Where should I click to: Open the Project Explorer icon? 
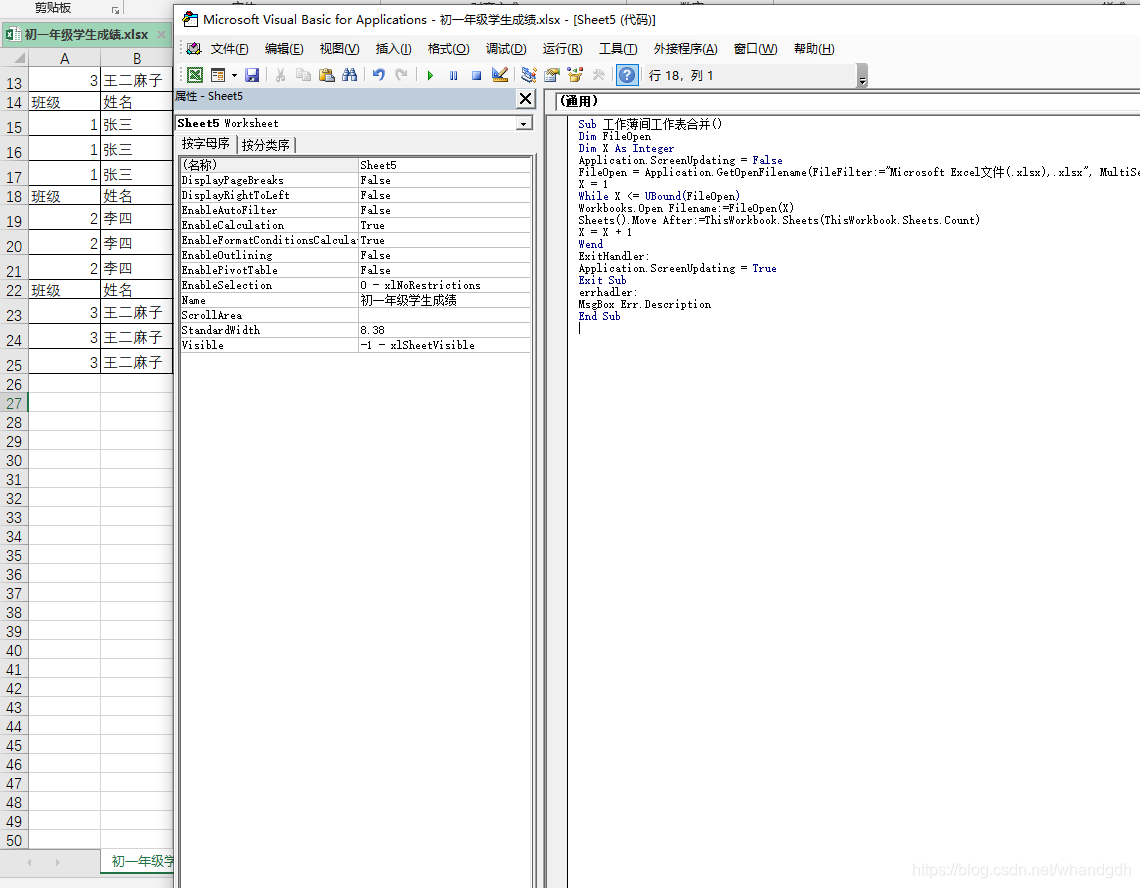coord(529,75)
